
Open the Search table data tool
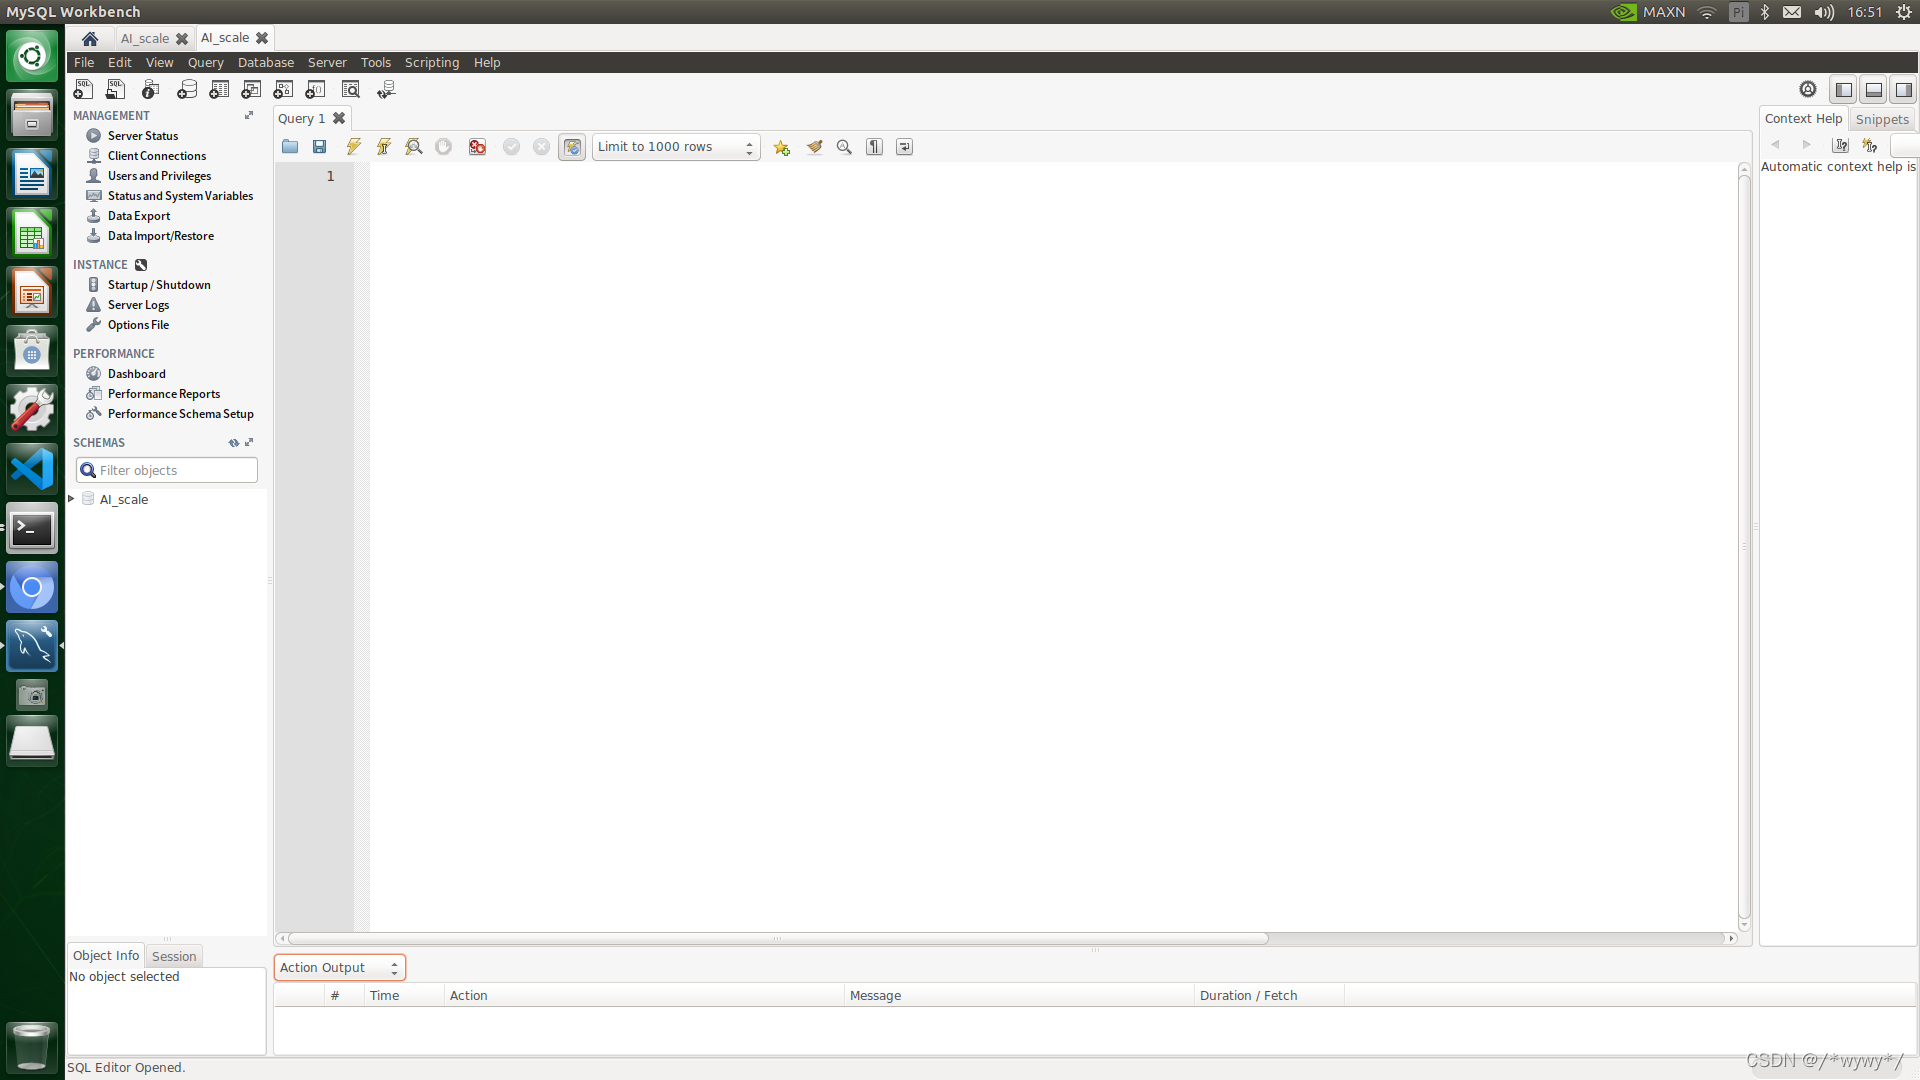[x=351, y=89]
